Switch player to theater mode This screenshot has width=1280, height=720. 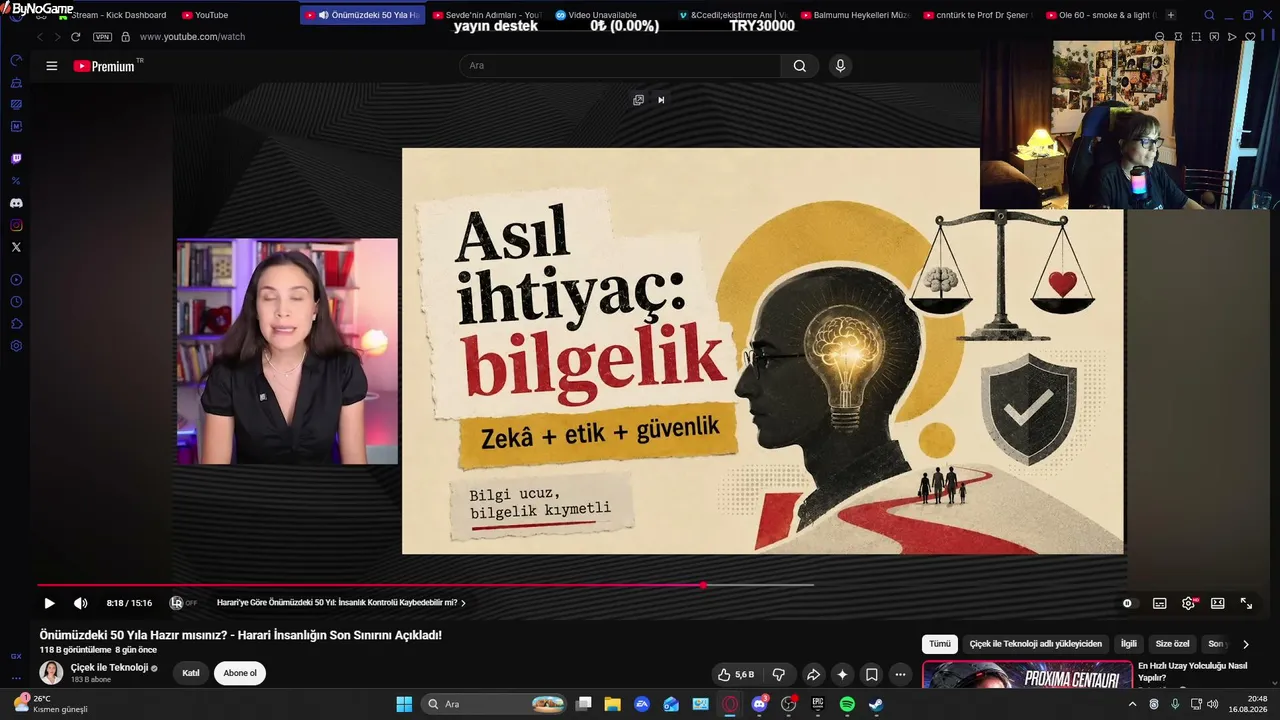tap(1218, 603)
